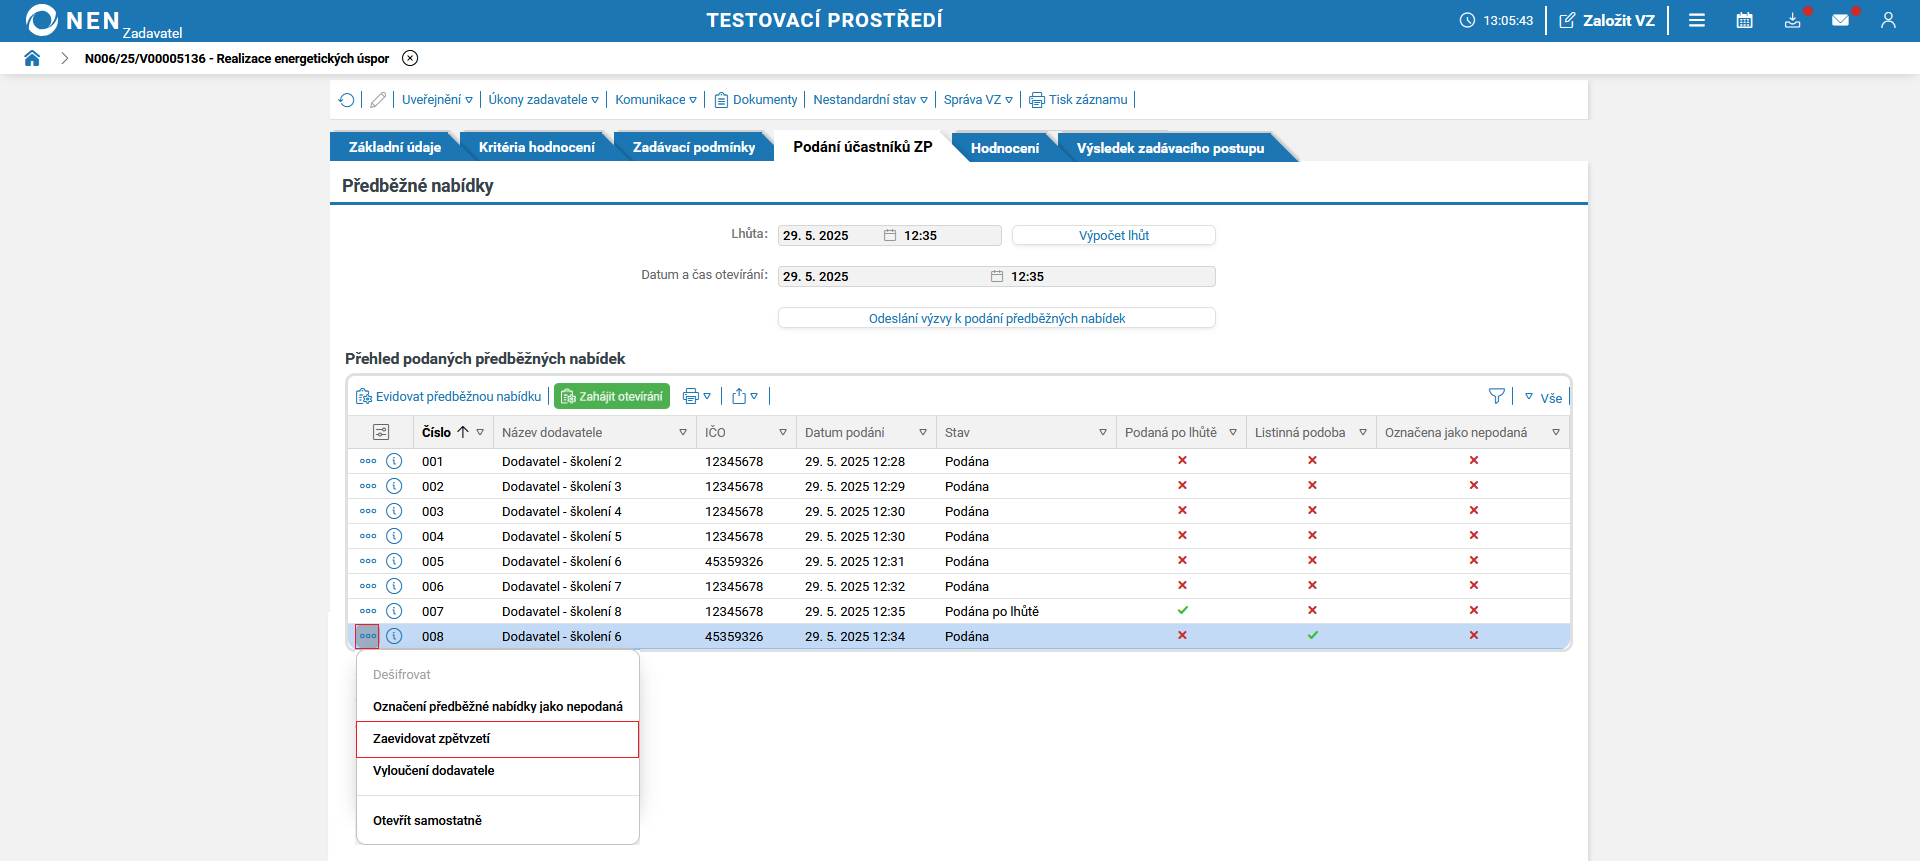Open the calendar icon in top bar
This screenshot has height=861, width=1920.
coord(1744,20)
